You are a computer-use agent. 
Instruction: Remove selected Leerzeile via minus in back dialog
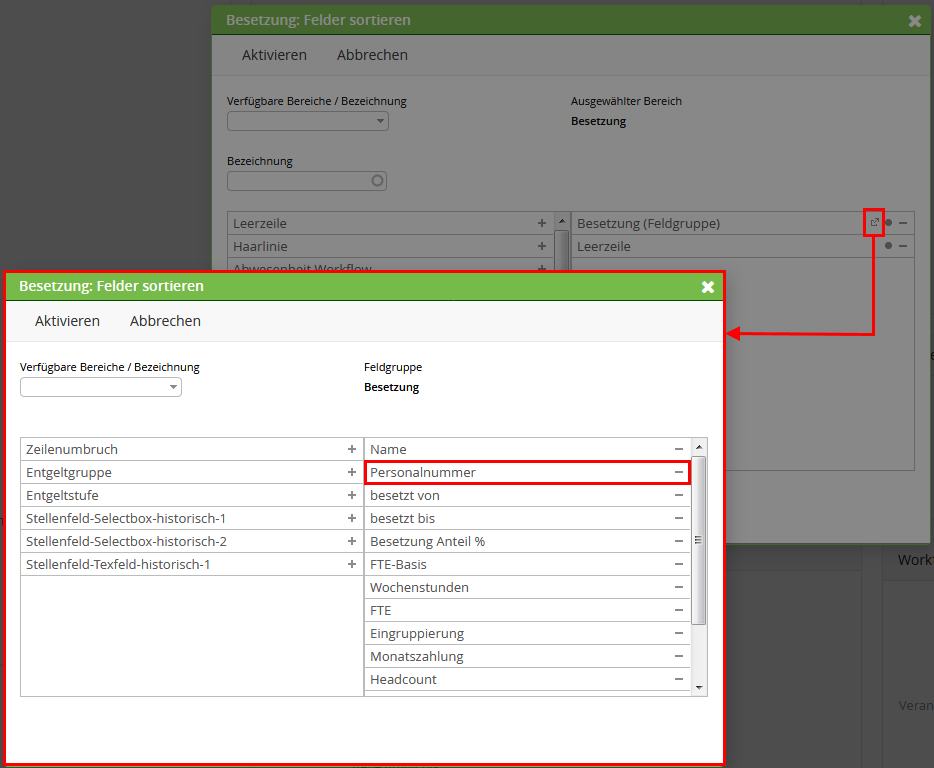903,245
